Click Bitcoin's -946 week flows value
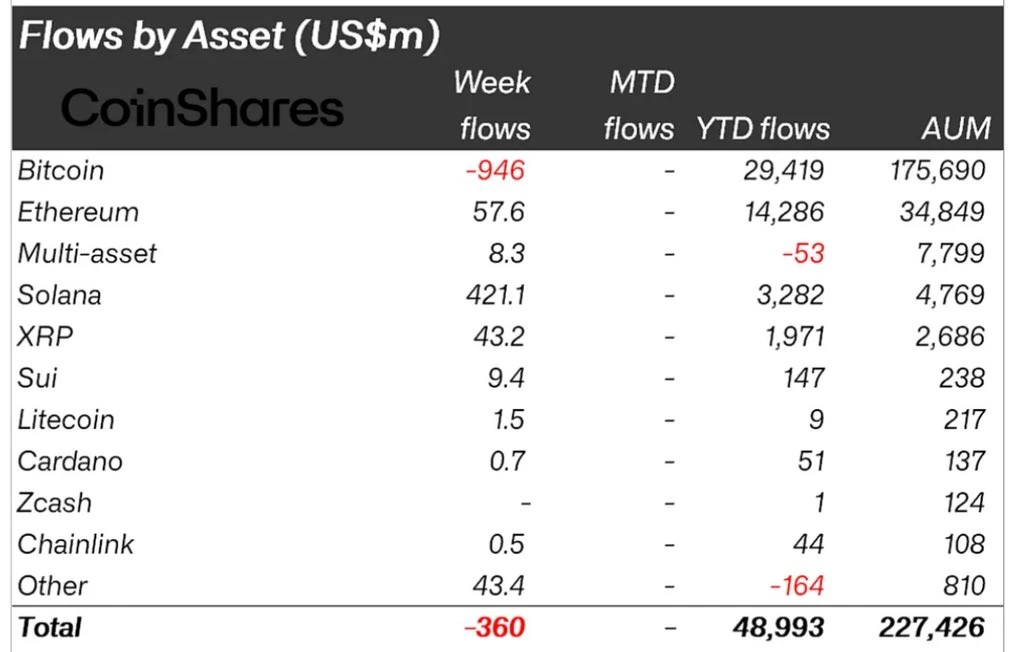 click(x=495, y=170)
